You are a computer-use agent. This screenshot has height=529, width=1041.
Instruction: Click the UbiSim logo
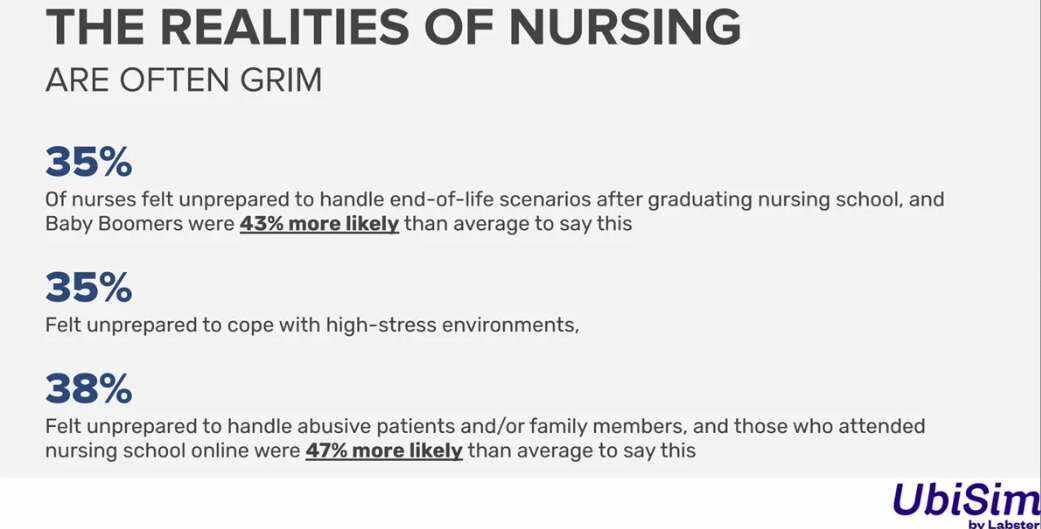coord(963,500)
